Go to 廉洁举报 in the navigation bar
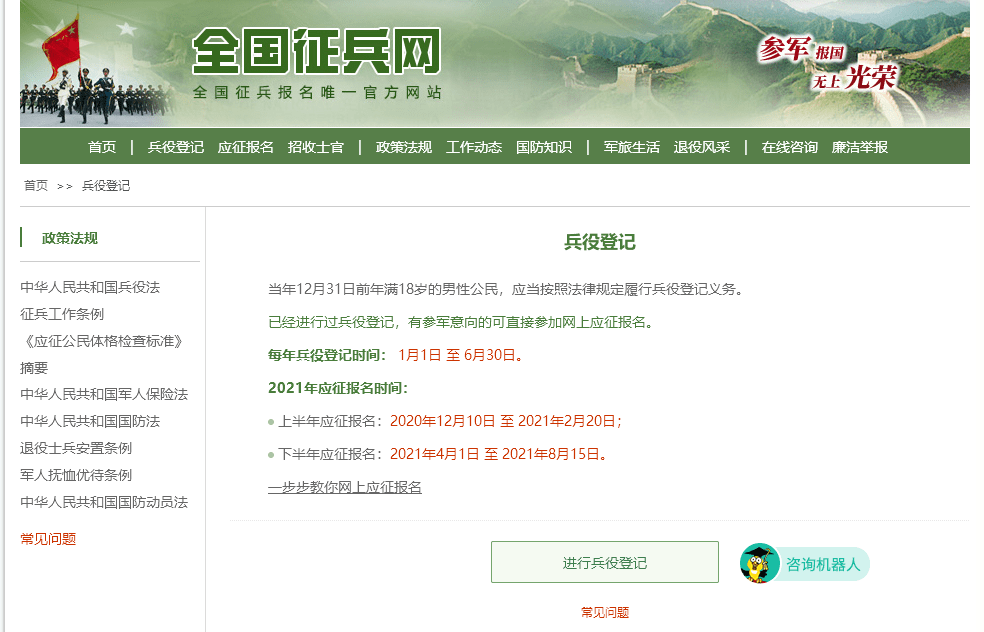Image resolution: width=984 pixels, height=632 pixels. coord(860,147)
